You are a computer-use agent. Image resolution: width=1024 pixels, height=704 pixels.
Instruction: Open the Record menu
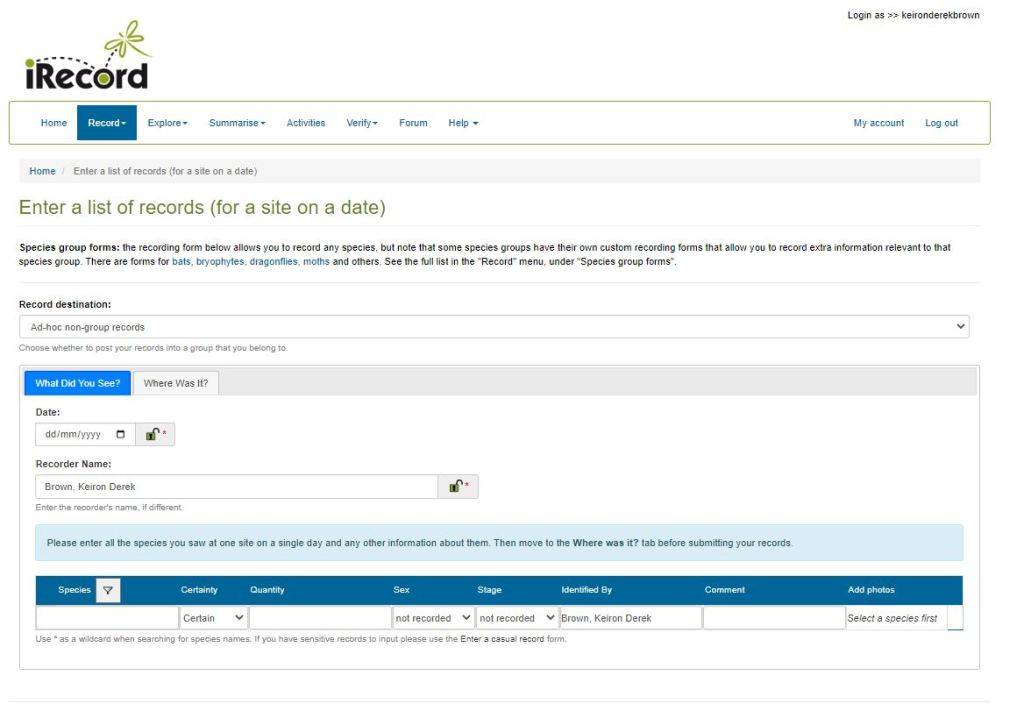(x=106, y=123)
